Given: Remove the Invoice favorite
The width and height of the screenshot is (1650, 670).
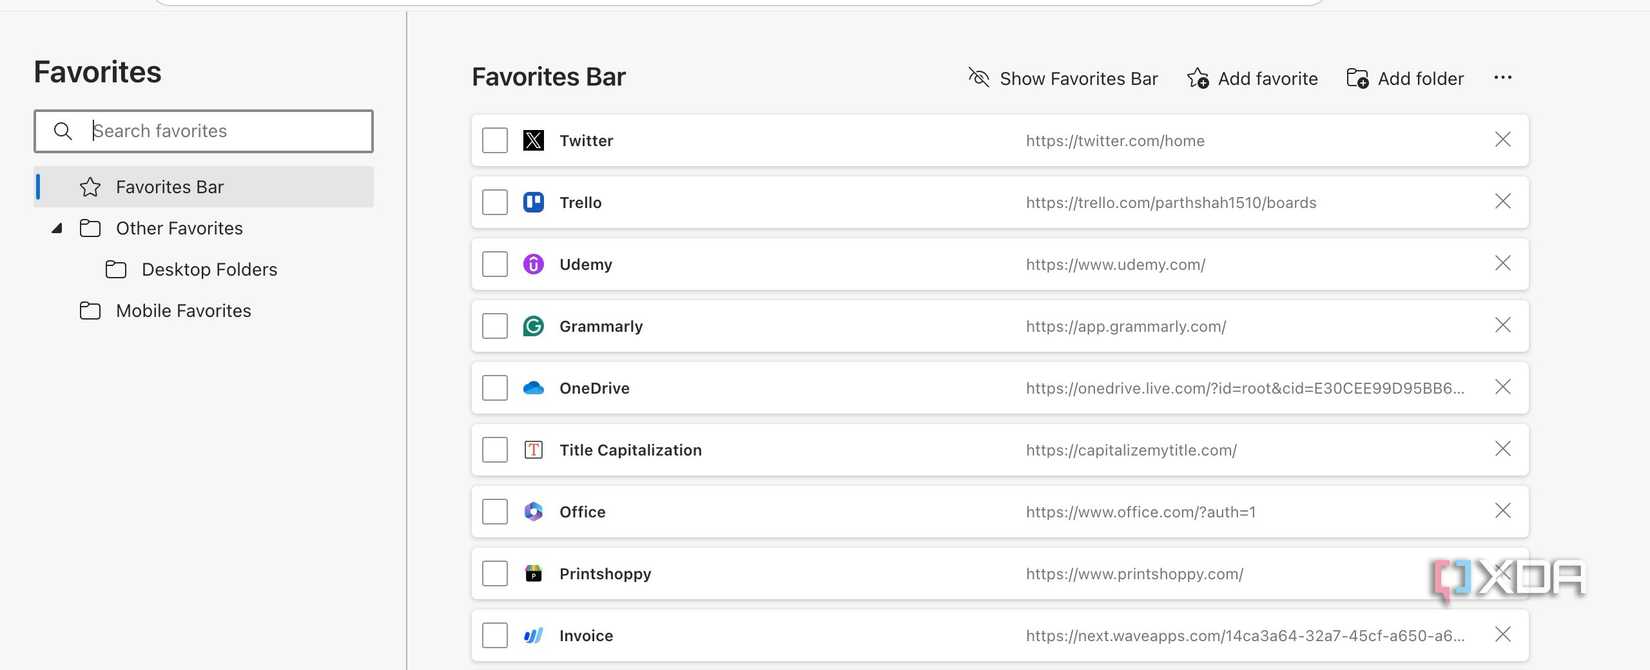Looking at the screenshot, I should 1503,635.
